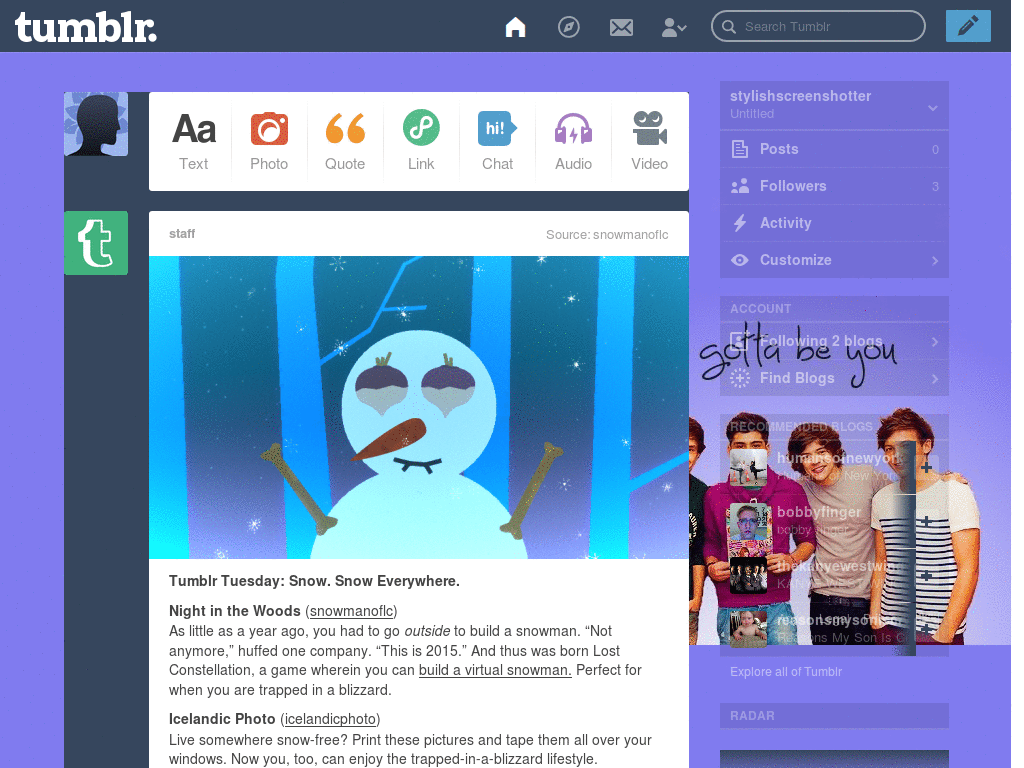Open Following 2 blogs

click(834, 341)
